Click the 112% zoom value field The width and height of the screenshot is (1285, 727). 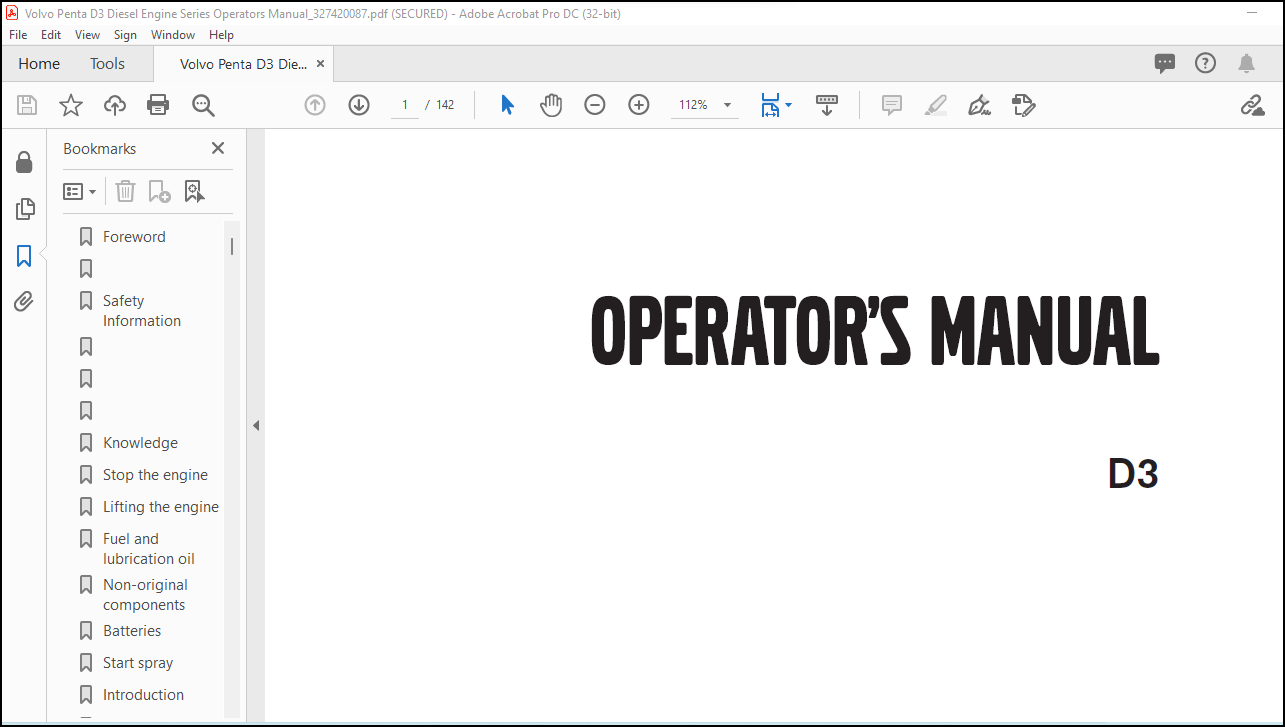click(x=694, y=105)
